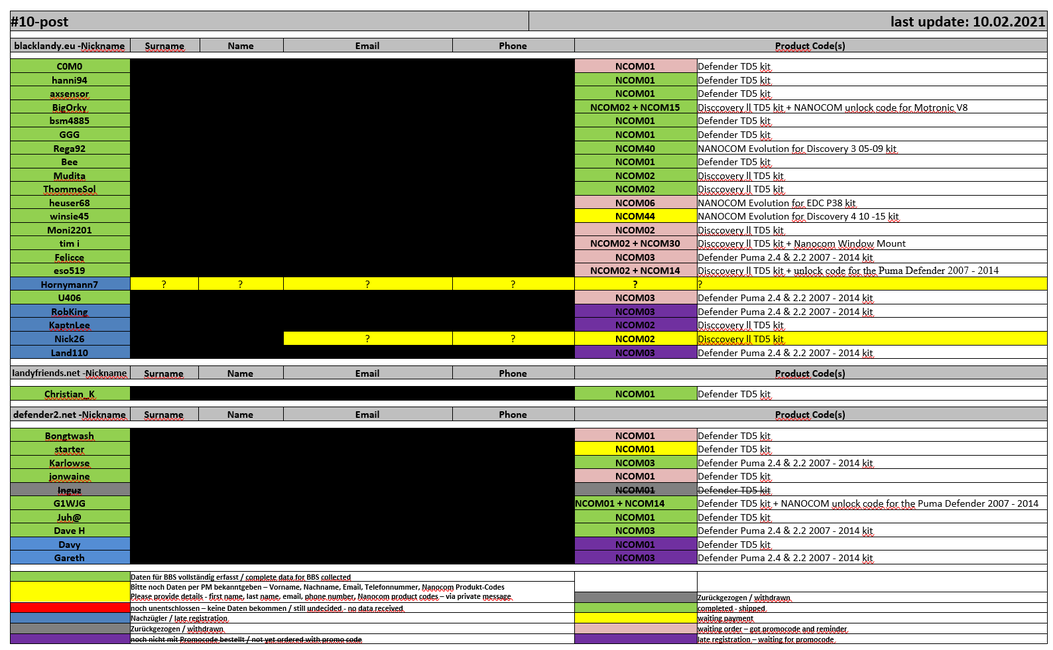Image resolution: width=1053 pixels, height=650 pixels.
Task: Select nickname cell Christian_K
Action: (70, 394)
